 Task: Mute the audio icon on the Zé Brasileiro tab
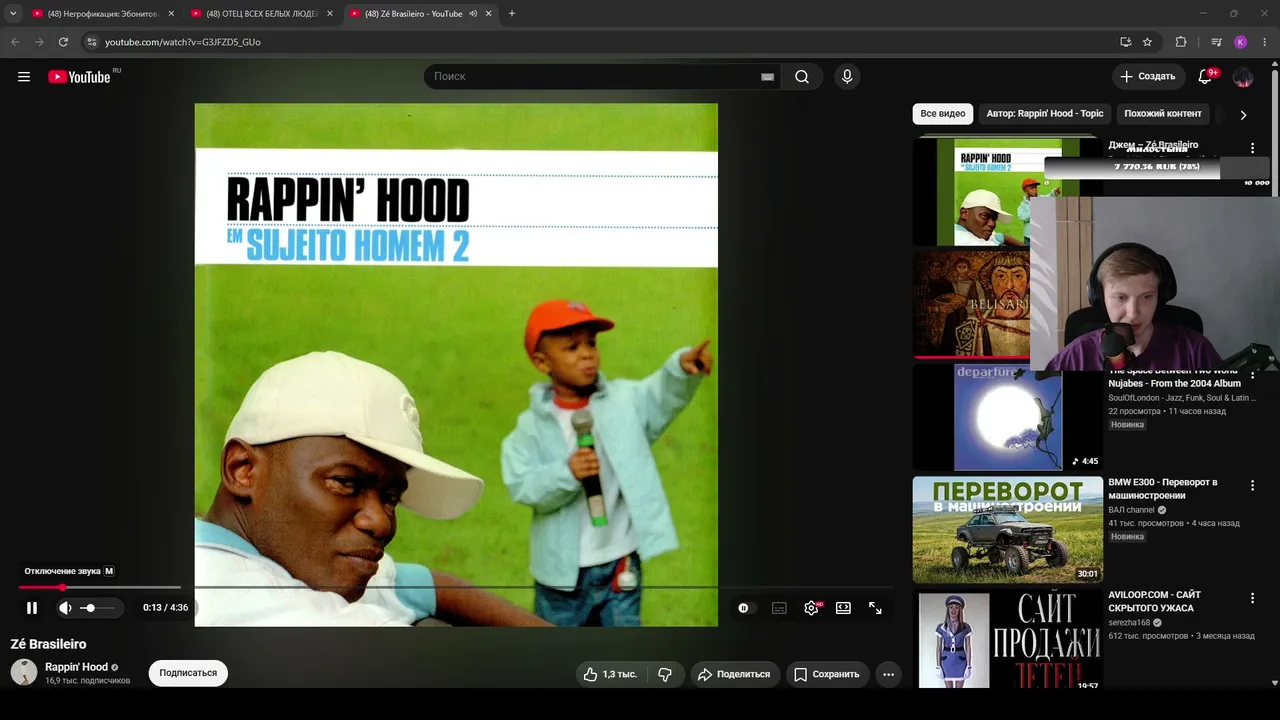pyautogui.click(x=473, y=14)
